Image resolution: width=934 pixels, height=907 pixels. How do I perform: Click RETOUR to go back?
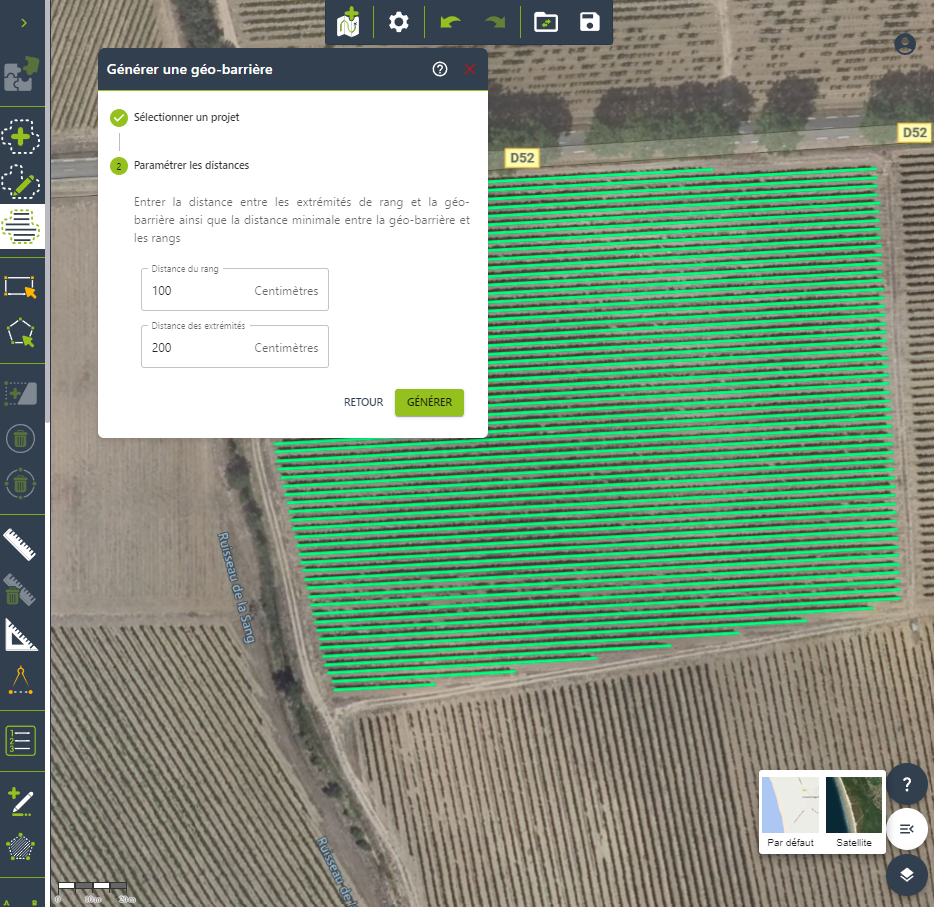[363, 402]
